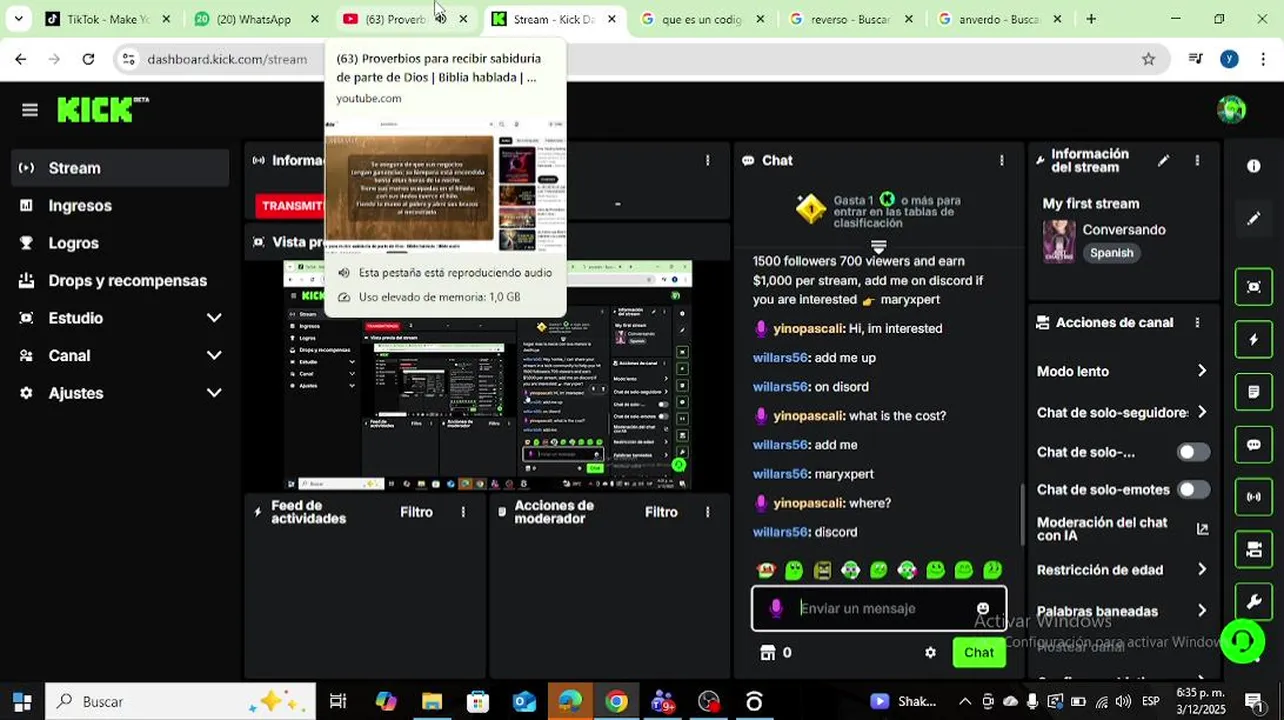
Task: Open the shop icon below chat input
Action: point(768,652)
